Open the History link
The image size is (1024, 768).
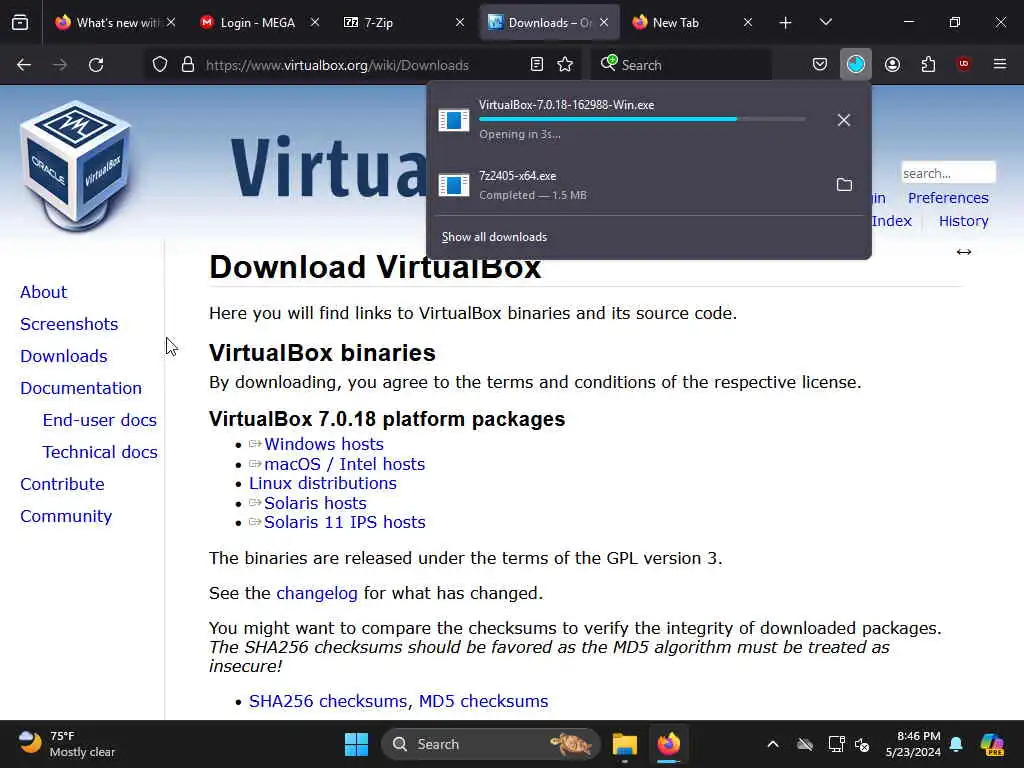(963, 221)
